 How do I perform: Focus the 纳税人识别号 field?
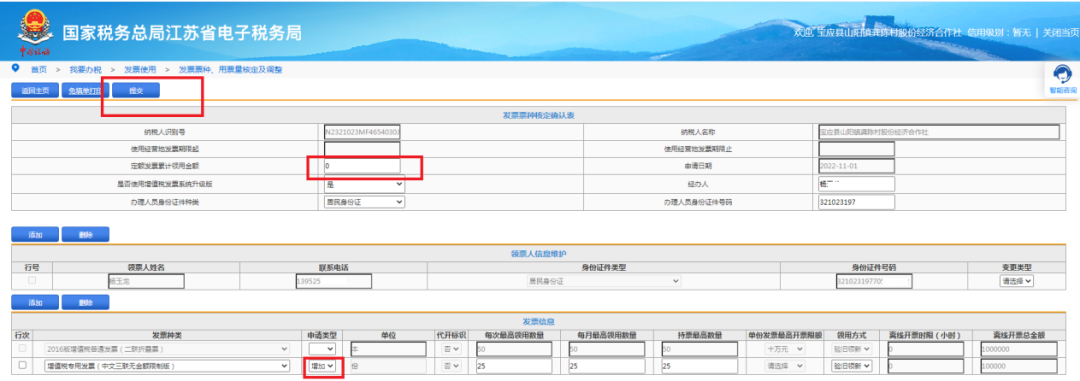tap(362, 132)
